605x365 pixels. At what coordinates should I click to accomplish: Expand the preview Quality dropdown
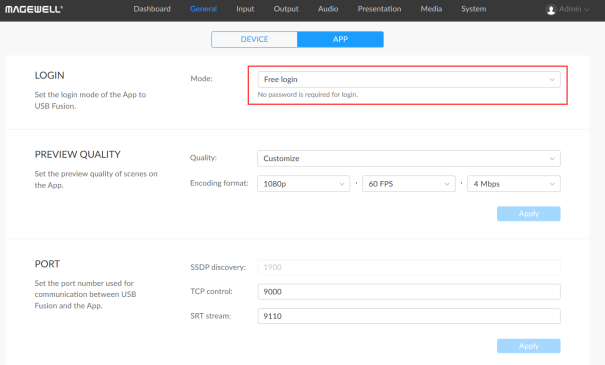point(409,159)
